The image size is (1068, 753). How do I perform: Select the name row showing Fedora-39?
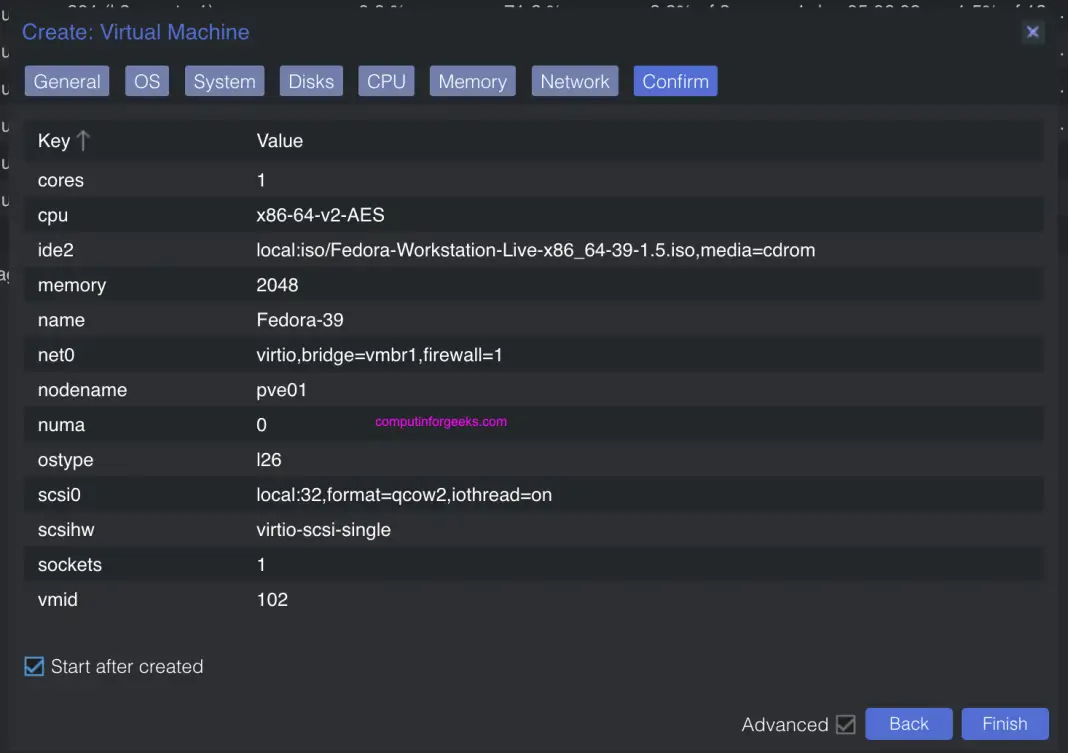300,320
